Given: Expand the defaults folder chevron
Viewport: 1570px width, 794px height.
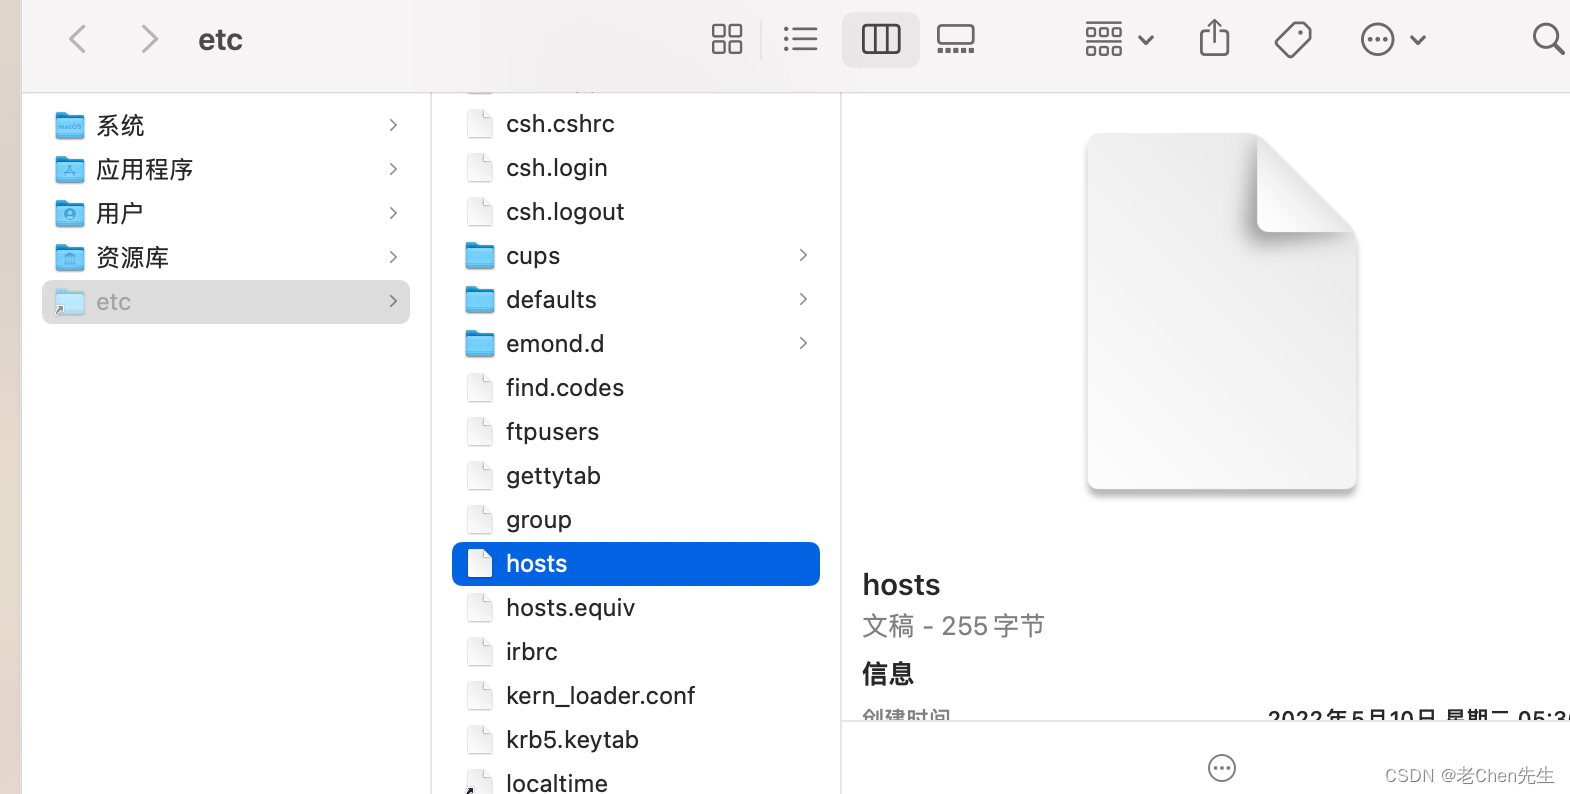Looking at the screenshot, I should click(x=803, y=300).
